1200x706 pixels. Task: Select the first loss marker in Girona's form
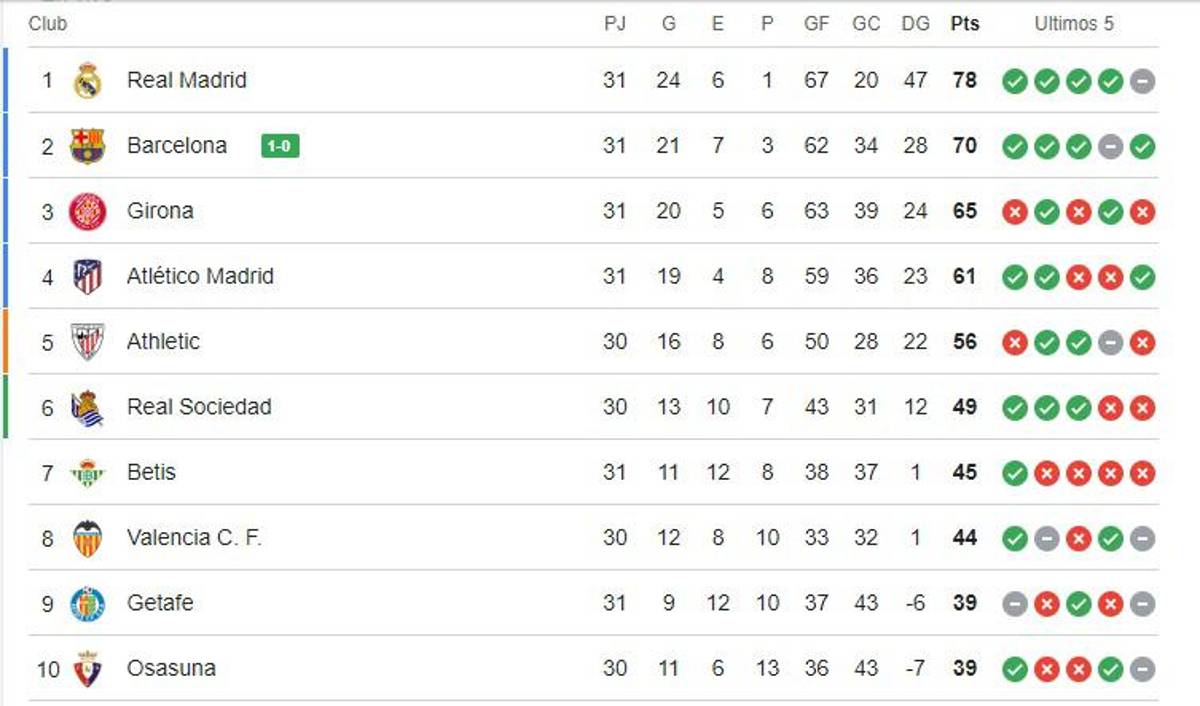point(1014,211)
